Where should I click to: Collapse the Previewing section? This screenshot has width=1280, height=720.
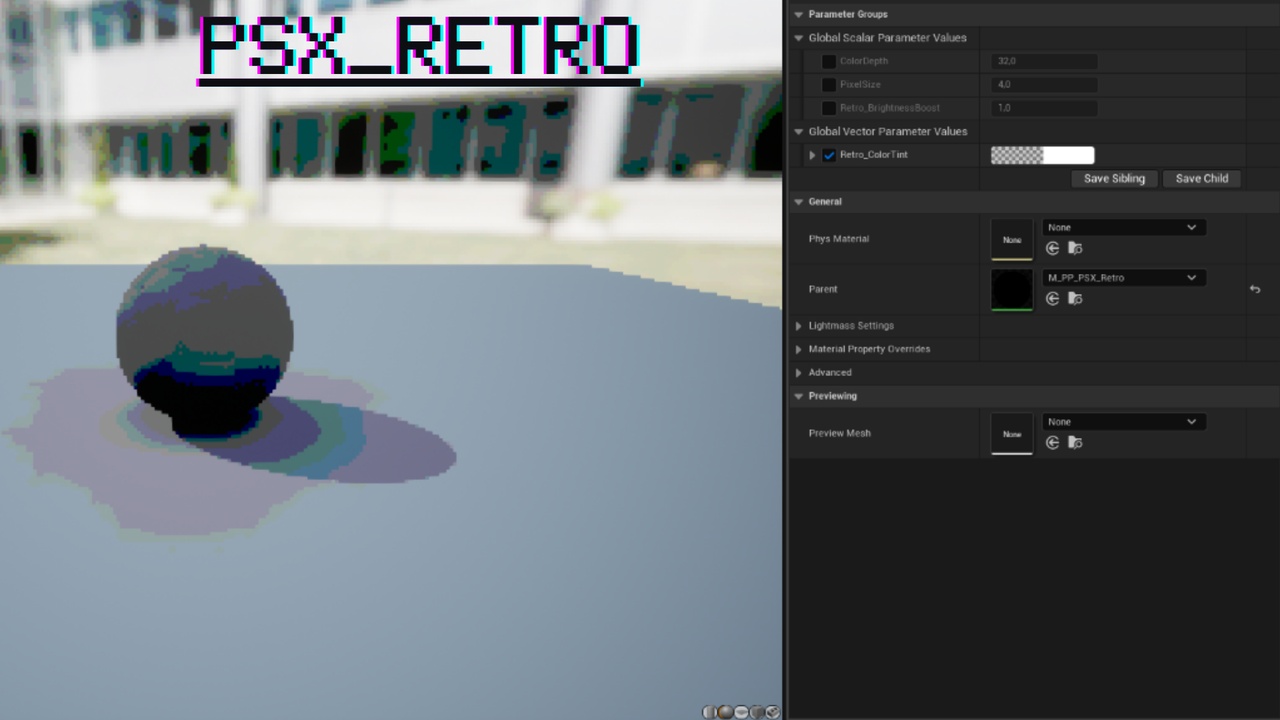799,396
